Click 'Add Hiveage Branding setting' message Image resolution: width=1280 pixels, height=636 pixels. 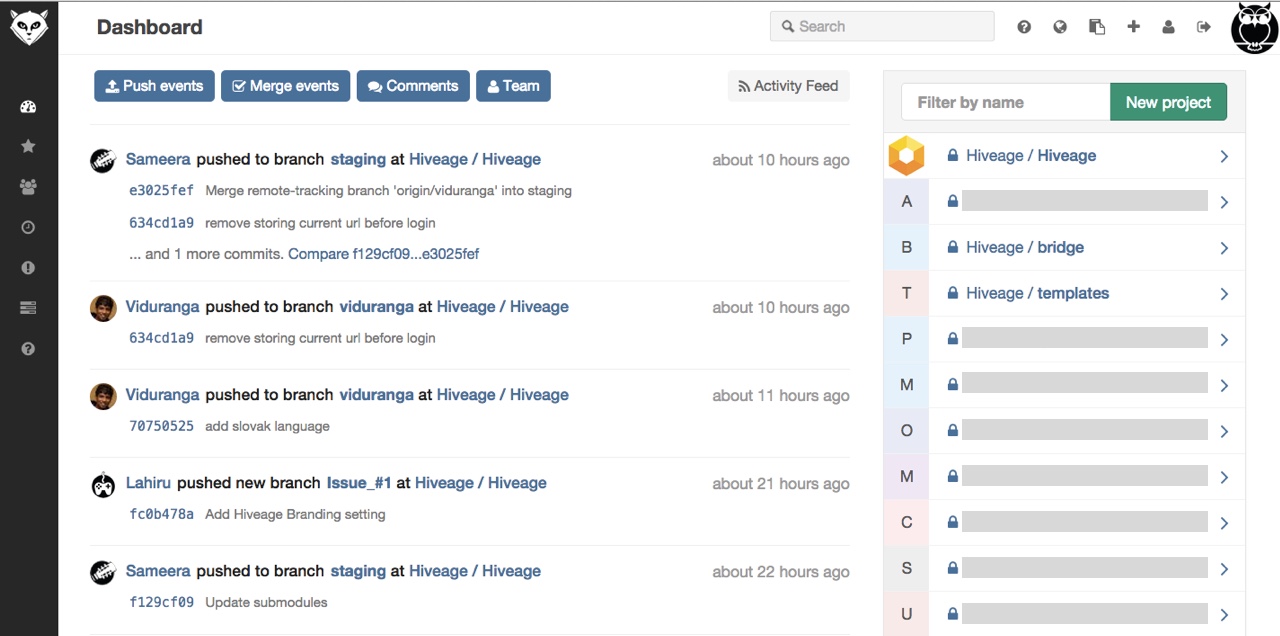coord(295,514)
